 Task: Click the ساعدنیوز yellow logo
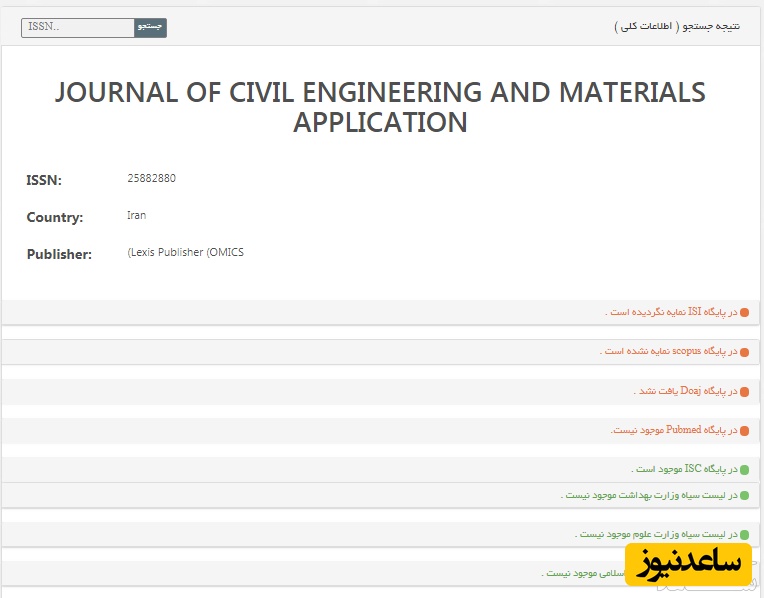click(x=687, y=565)
